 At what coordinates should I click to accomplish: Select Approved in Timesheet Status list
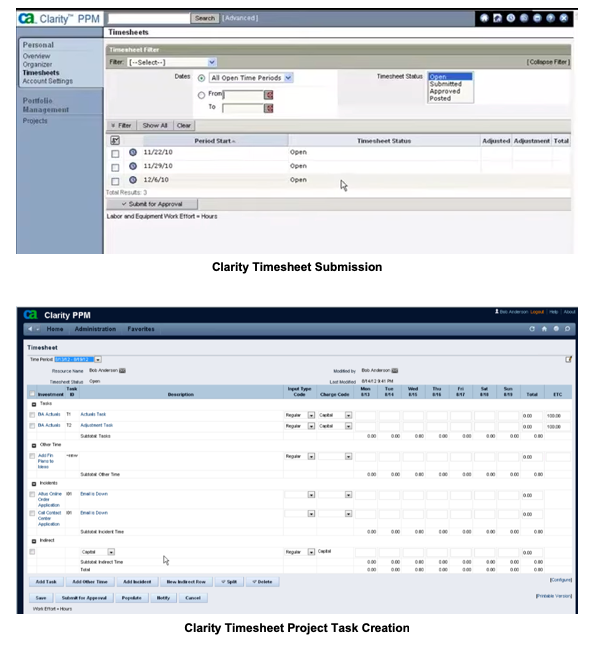445,91
